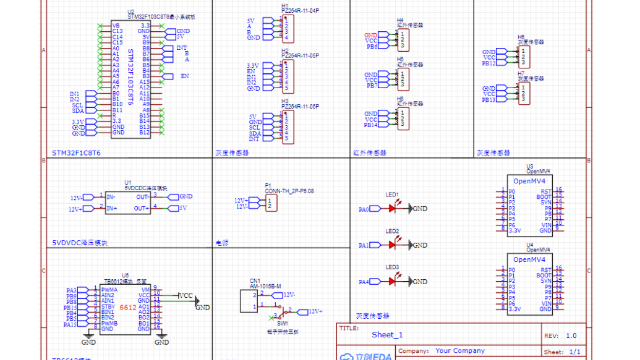This screenshot has height=360, width=640.
Task: Click the Sheet_1 title text
Action: (387, 335)
